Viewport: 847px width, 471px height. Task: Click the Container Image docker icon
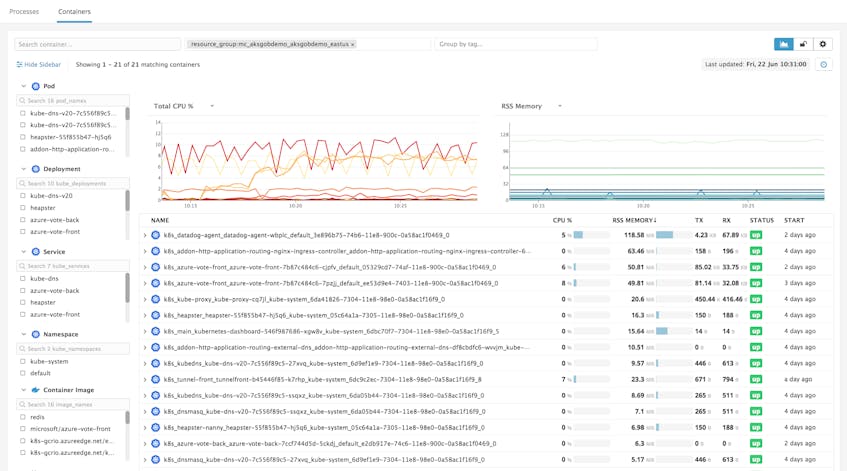(x=36, y=390)
